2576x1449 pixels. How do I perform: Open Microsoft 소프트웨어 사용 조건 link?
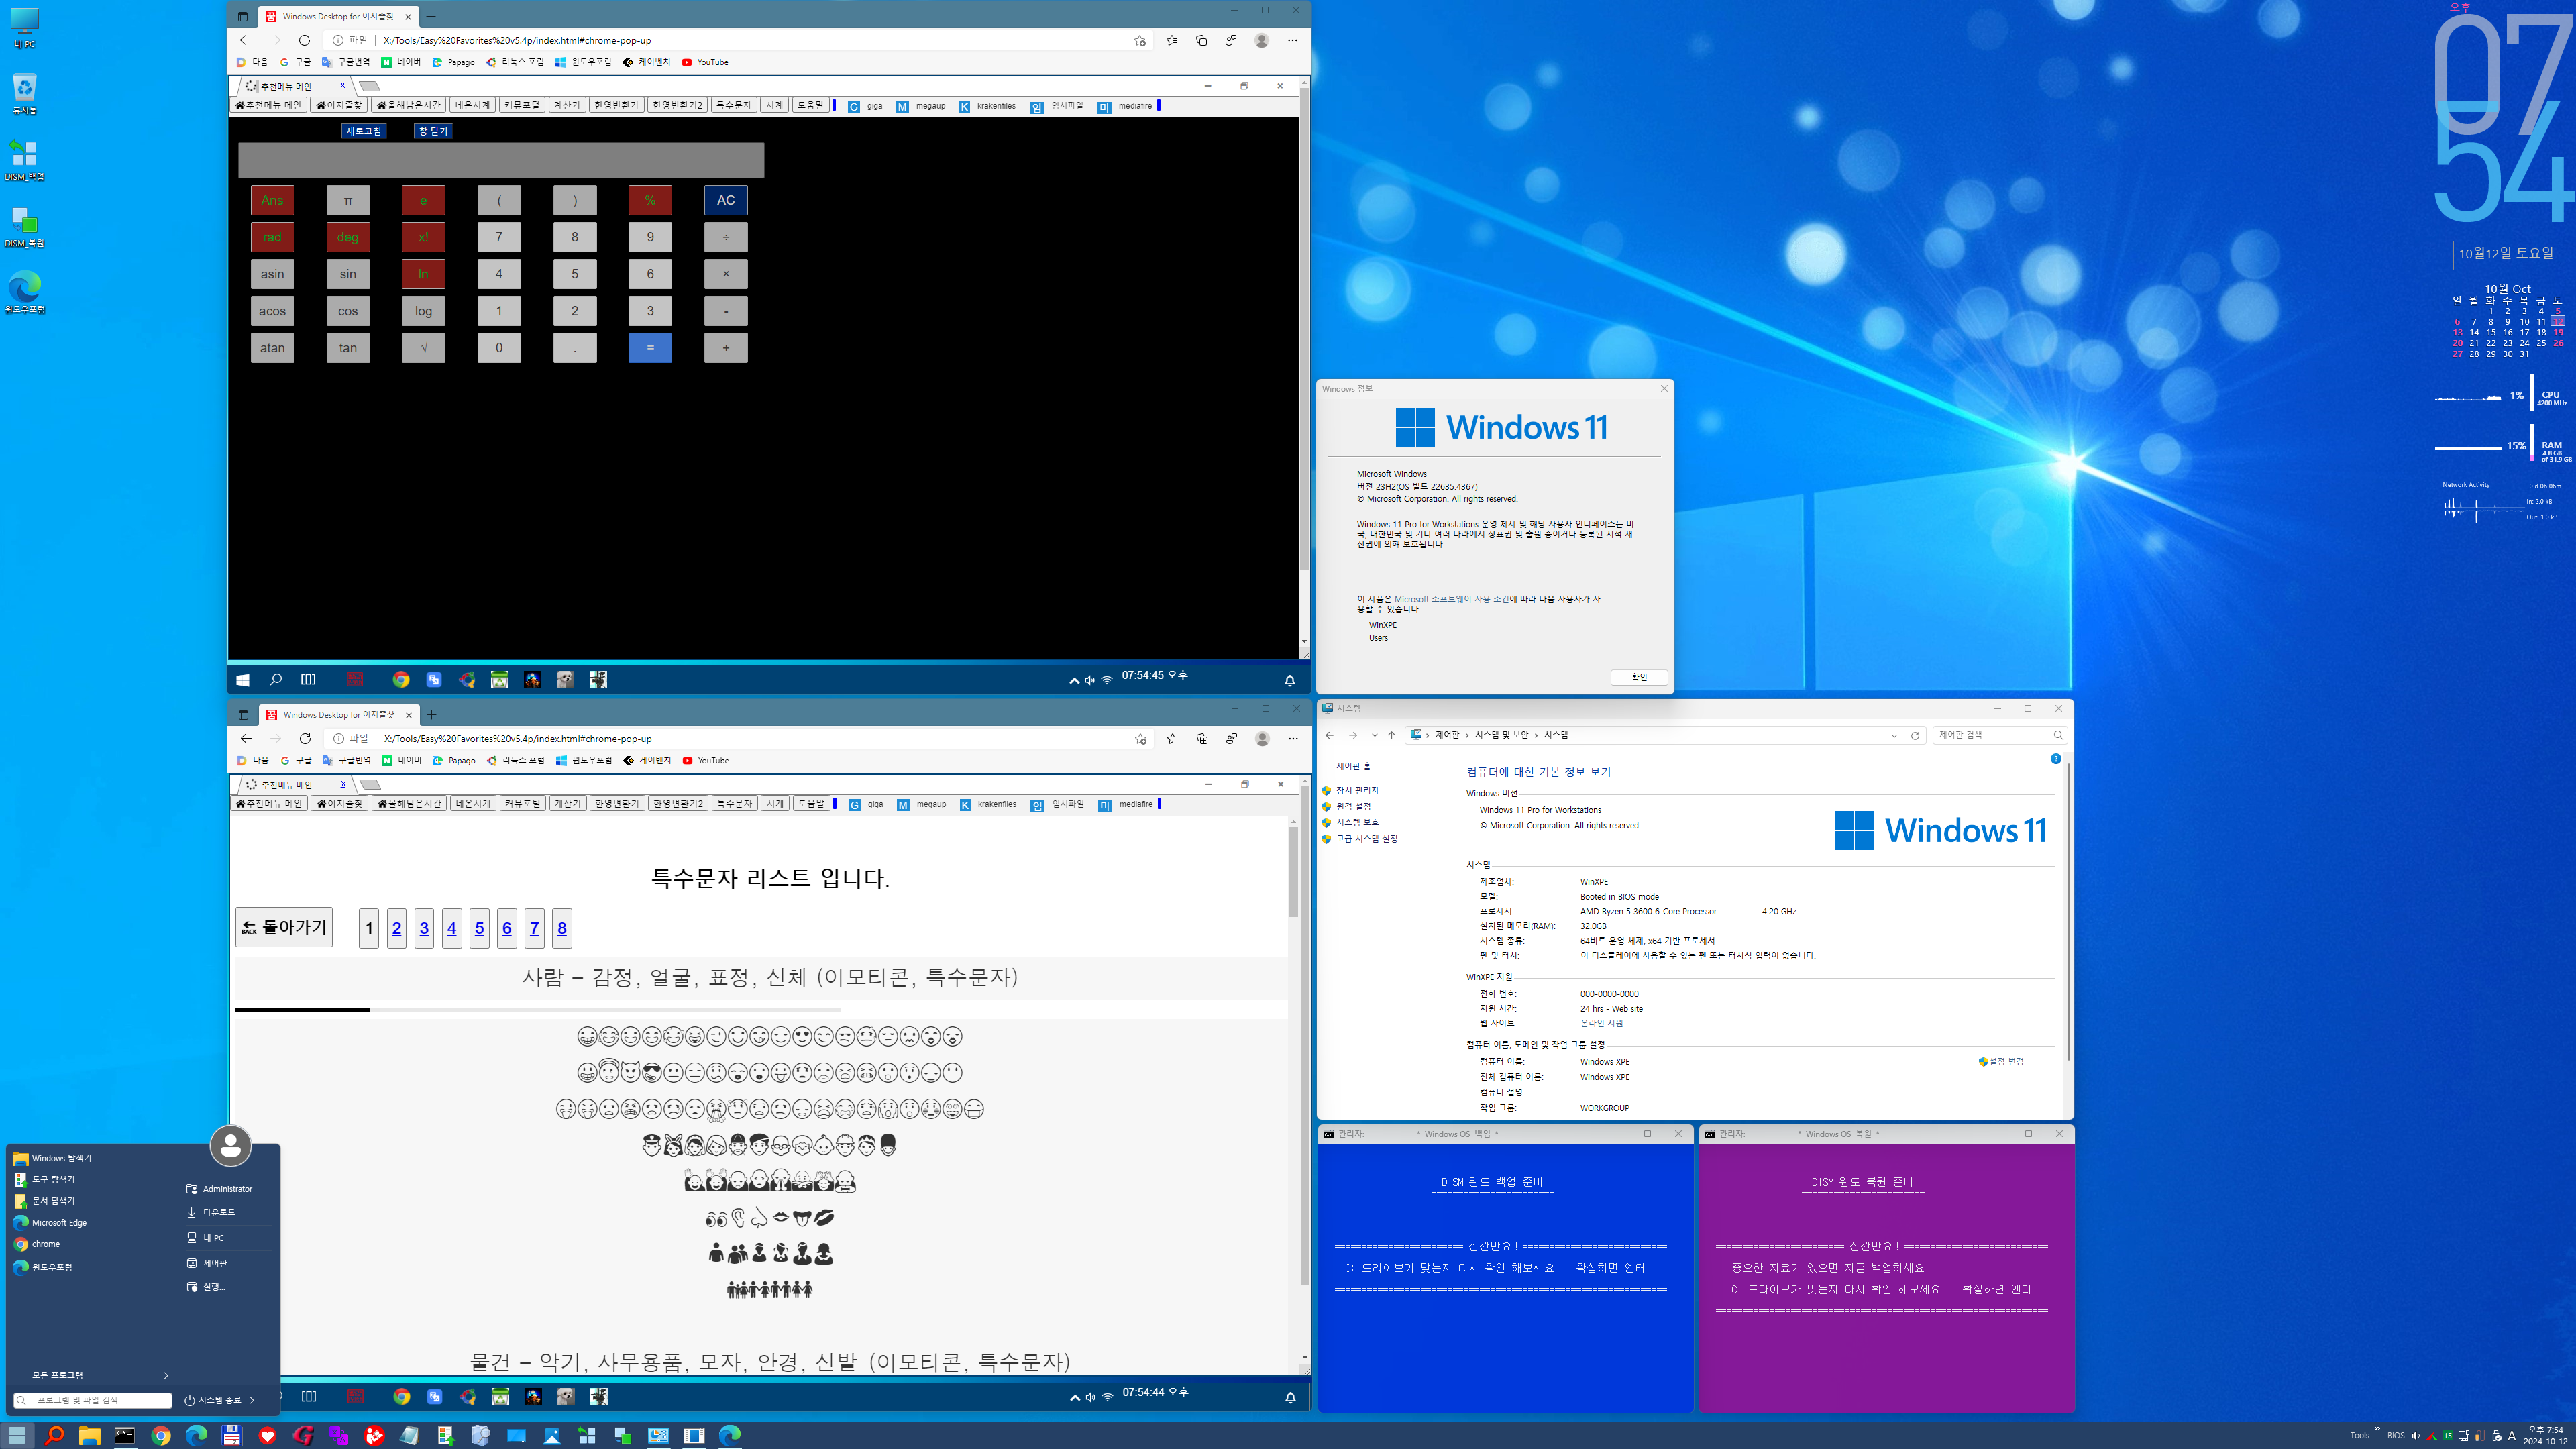tap(1451, 599)
